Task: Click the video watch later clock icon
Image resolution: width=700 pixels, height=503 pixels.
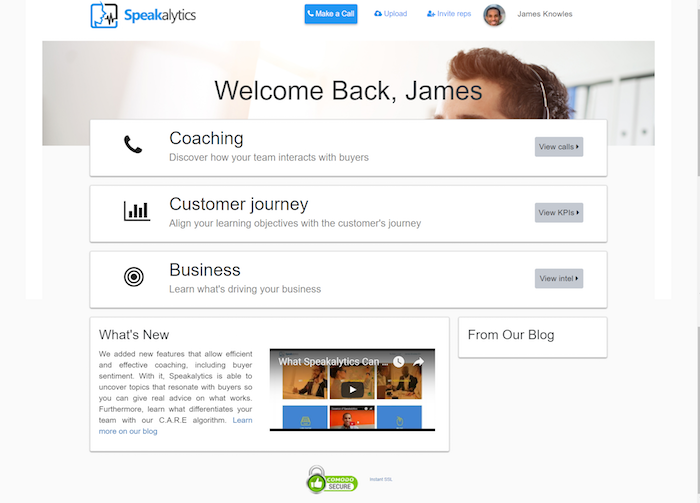Action: coord(398,362)
